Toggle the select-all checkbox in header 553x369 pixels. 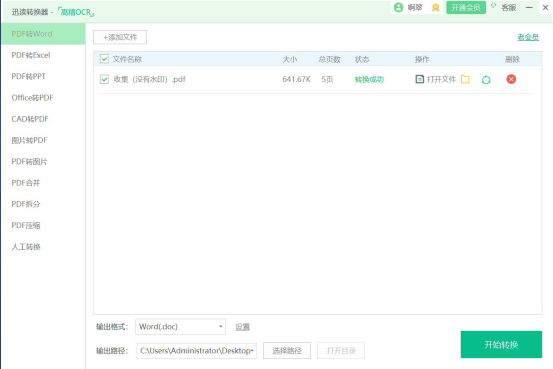(x=104, y=59)
